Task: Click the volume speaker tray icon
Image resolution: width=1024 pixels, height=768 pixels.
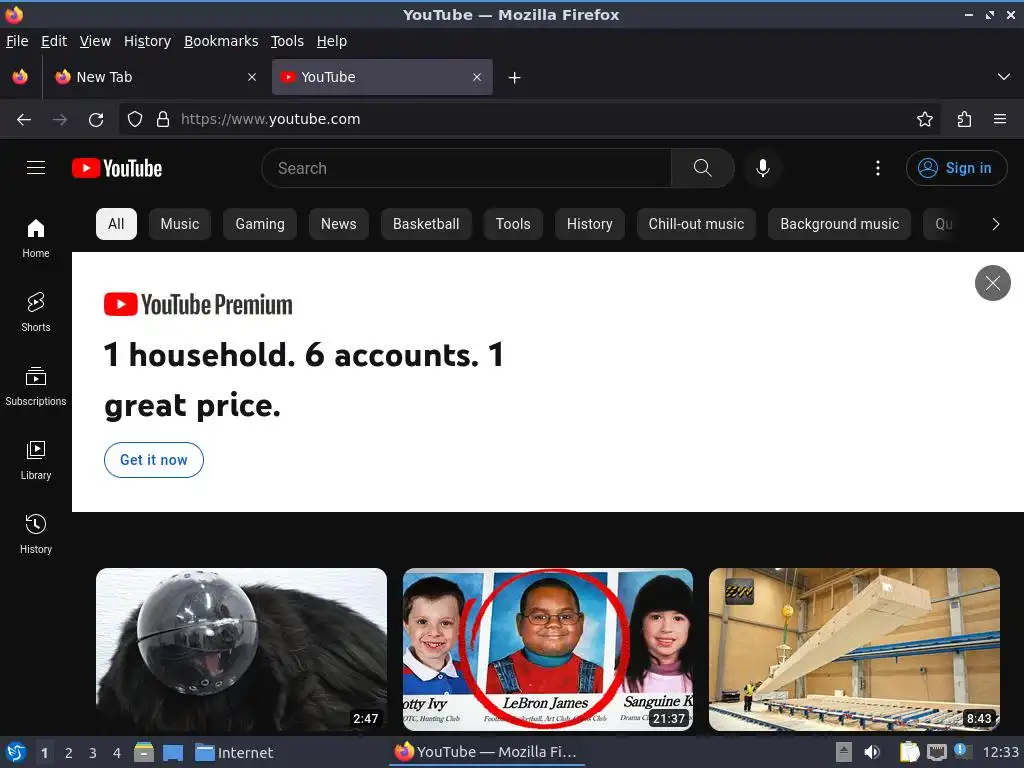Action: coord(871,752)
